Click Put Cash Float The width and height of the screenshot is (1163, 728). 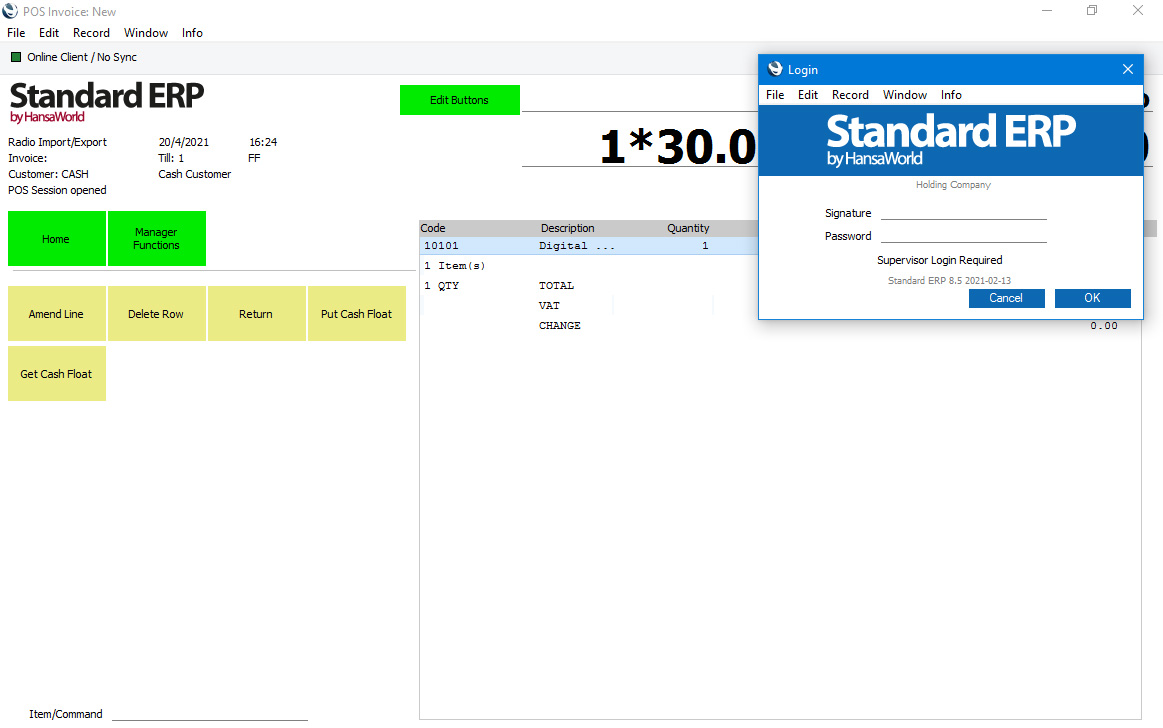(x=356, y=314)
